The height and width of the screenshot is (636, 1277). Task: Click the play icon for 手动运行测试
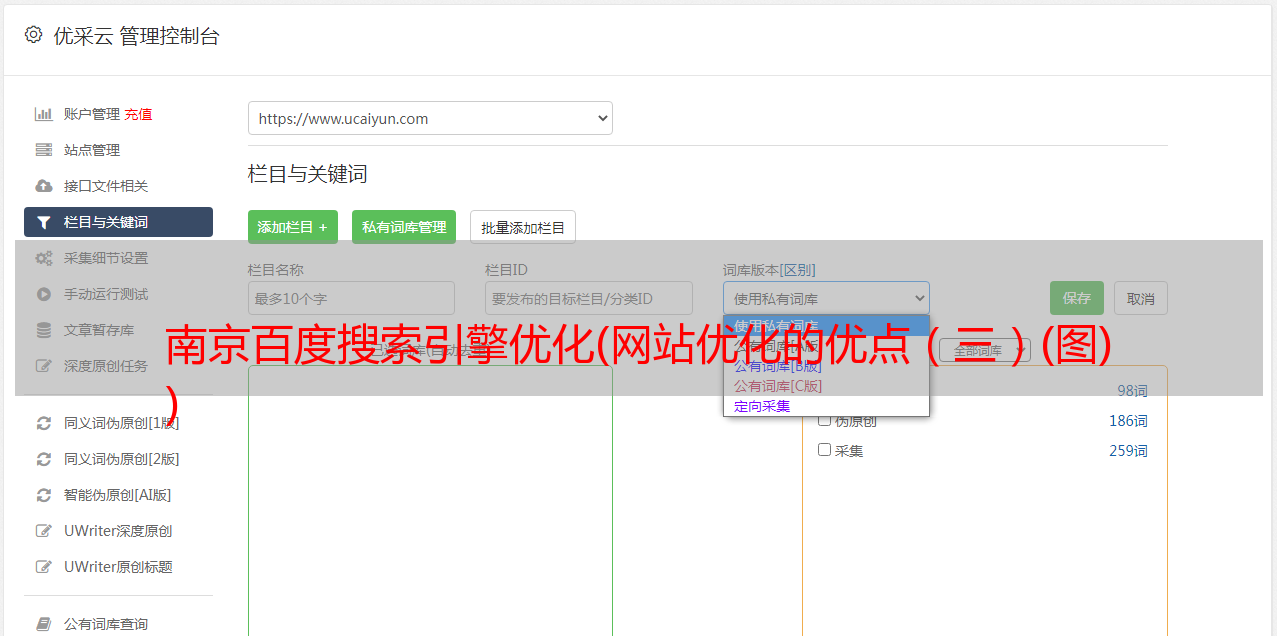pos(44,294)
